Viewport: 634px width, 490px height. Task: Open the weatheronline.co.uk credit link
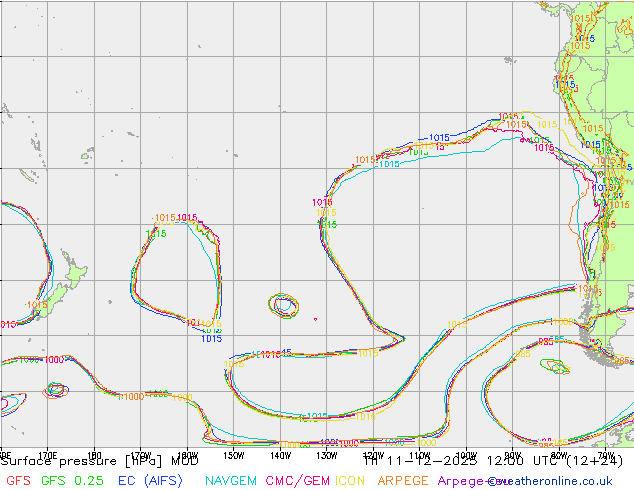pyautogui.click(x=550, y=481)
